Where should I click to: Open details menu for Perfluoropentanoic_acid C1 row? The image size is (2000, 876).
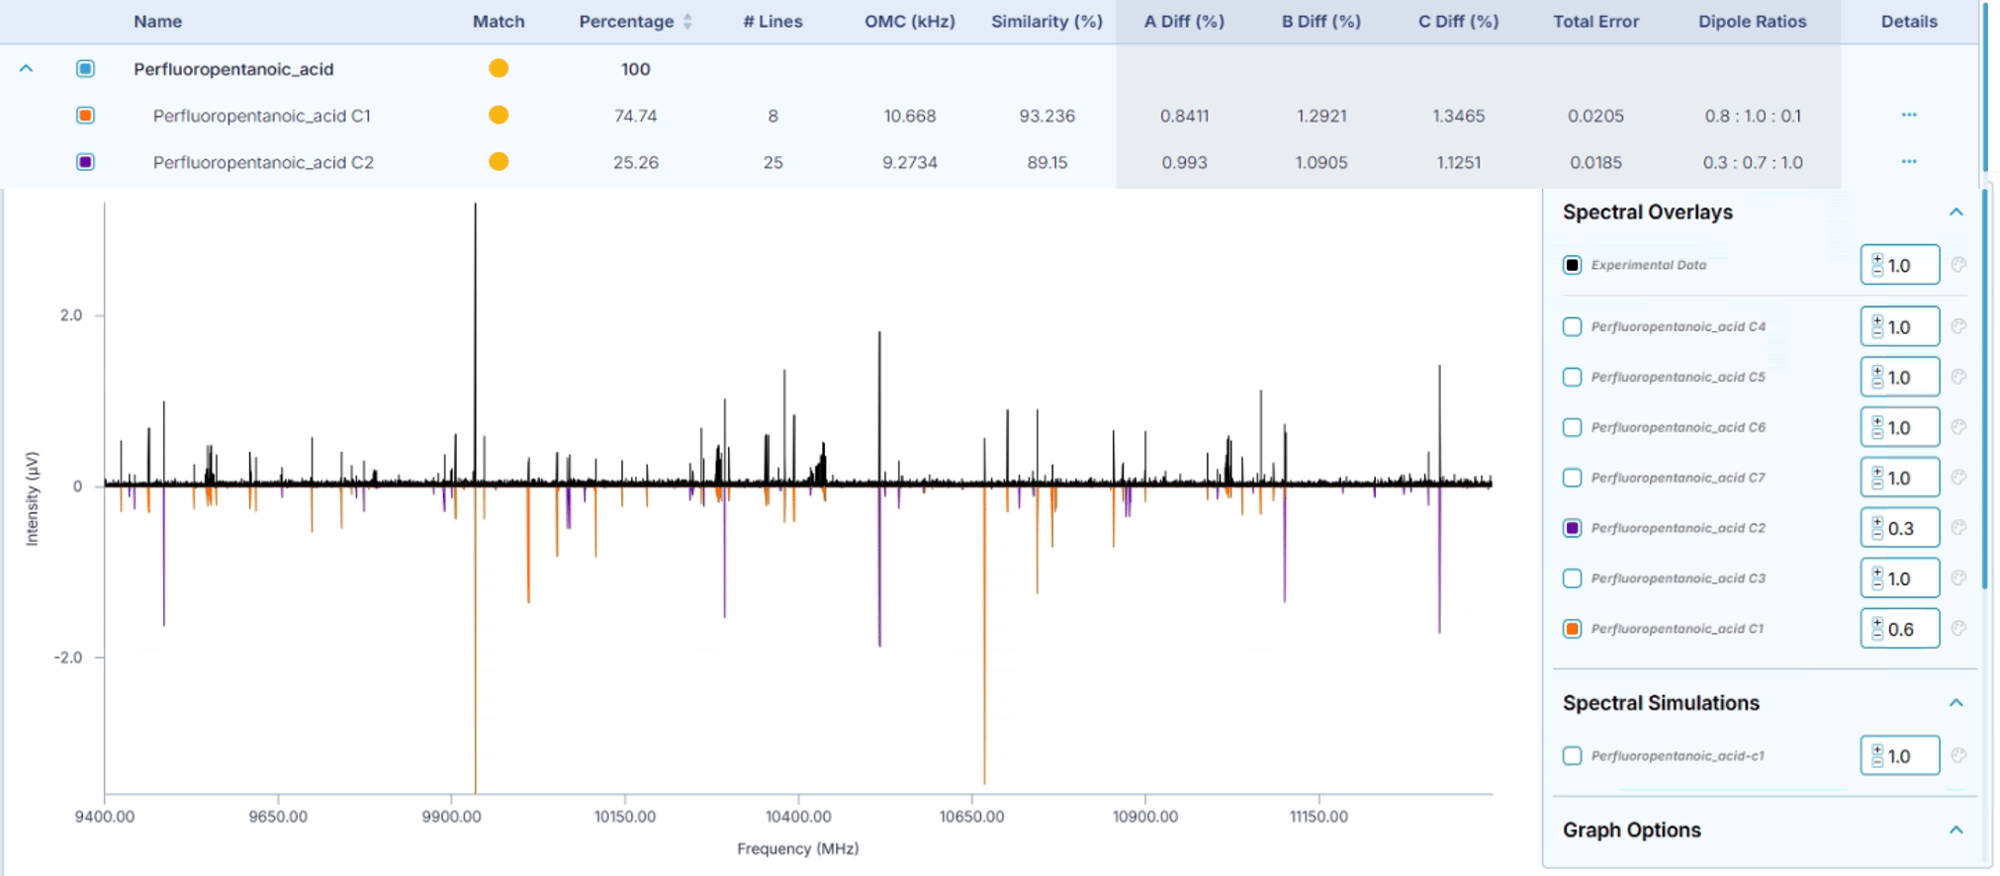(1909, 115)
